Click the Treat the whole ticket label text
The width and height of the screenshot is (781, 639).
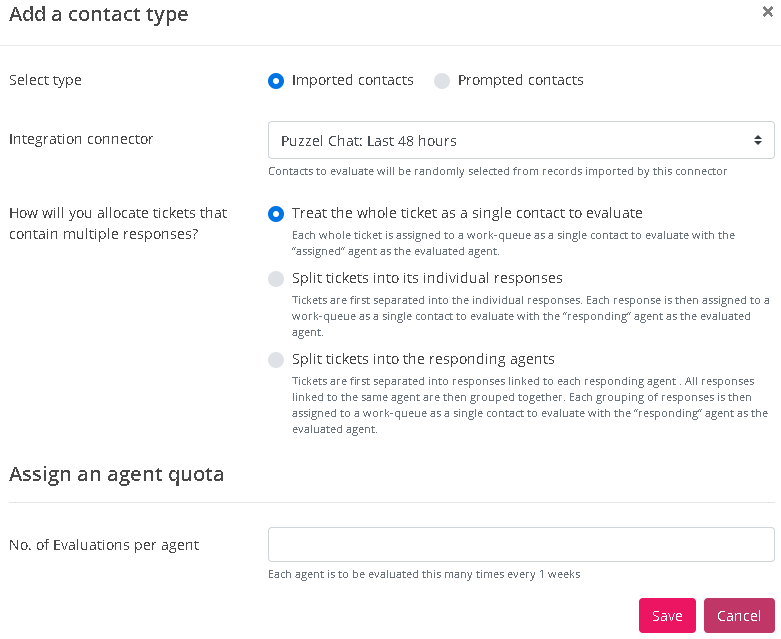467,213
